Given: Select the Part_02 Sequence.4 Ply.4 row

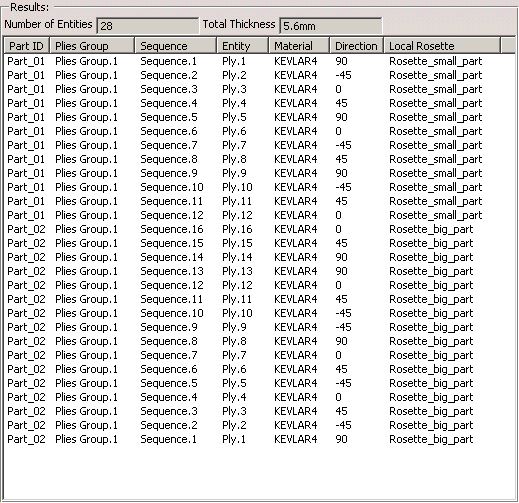Looking at the screenshot, I should tap(259, 397).
